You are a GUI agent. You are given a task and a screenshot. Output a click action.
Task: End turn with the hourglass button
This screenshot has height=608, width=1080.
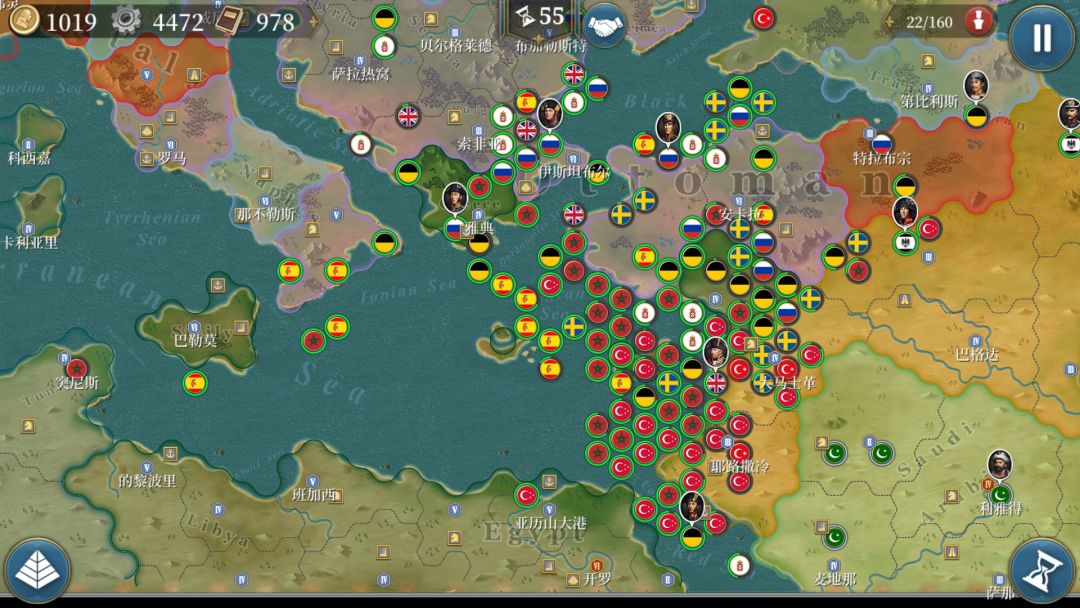[1043, 572]
